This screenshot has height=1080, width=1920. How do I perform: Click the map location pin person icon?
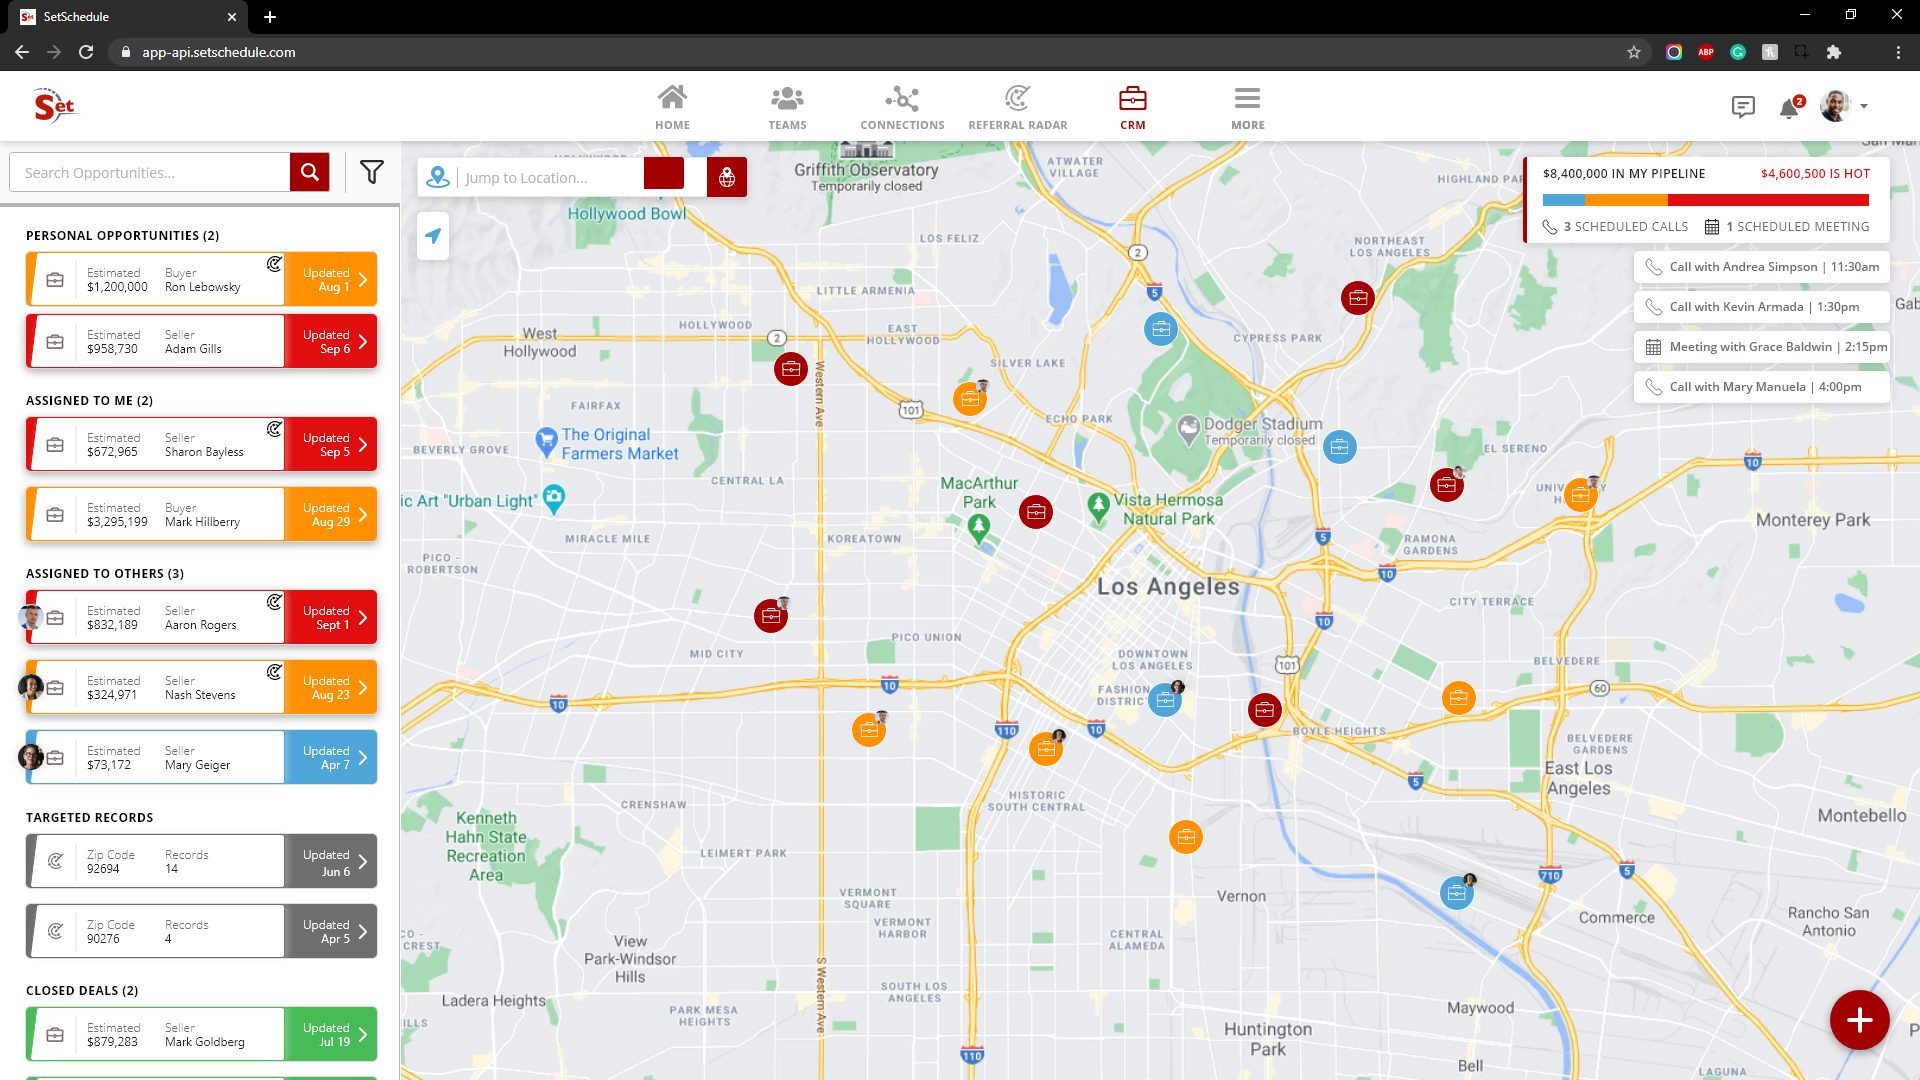[x=438, y=177]
